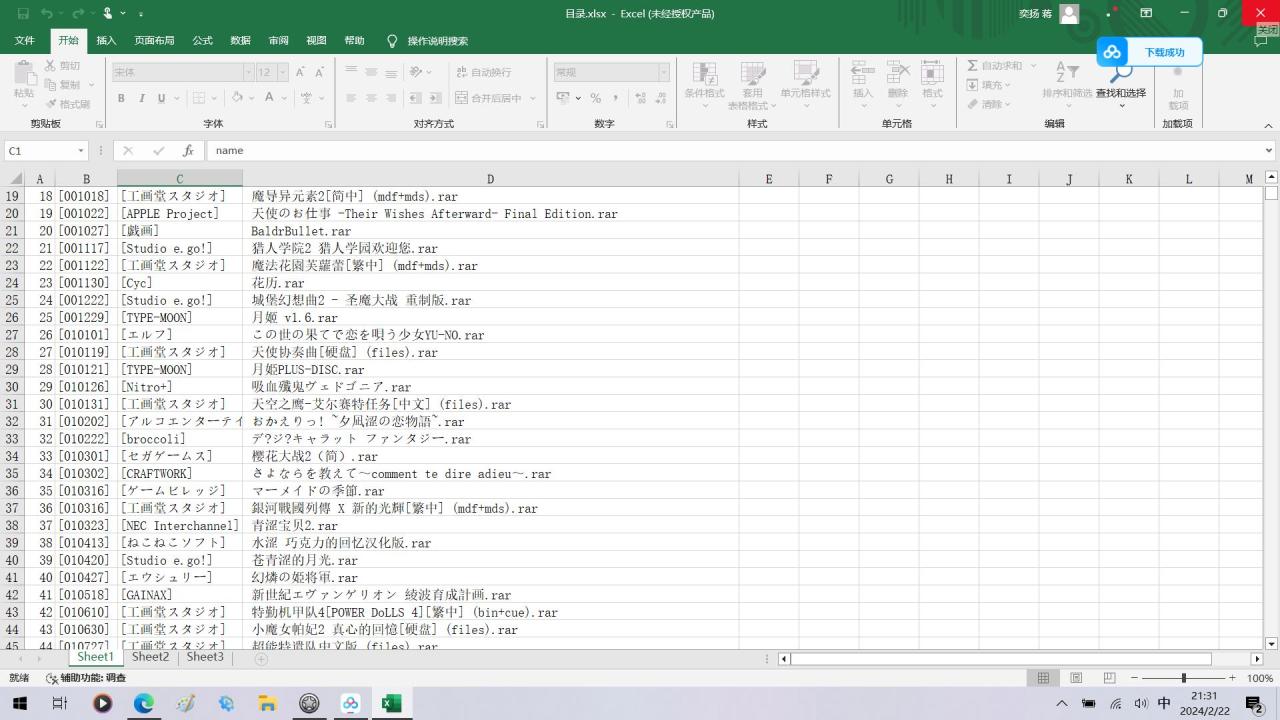The width and height of the screenshot is (1280, 720).
Task: Click the Delete cells (删除) icon
Action: tap(898, 73)
